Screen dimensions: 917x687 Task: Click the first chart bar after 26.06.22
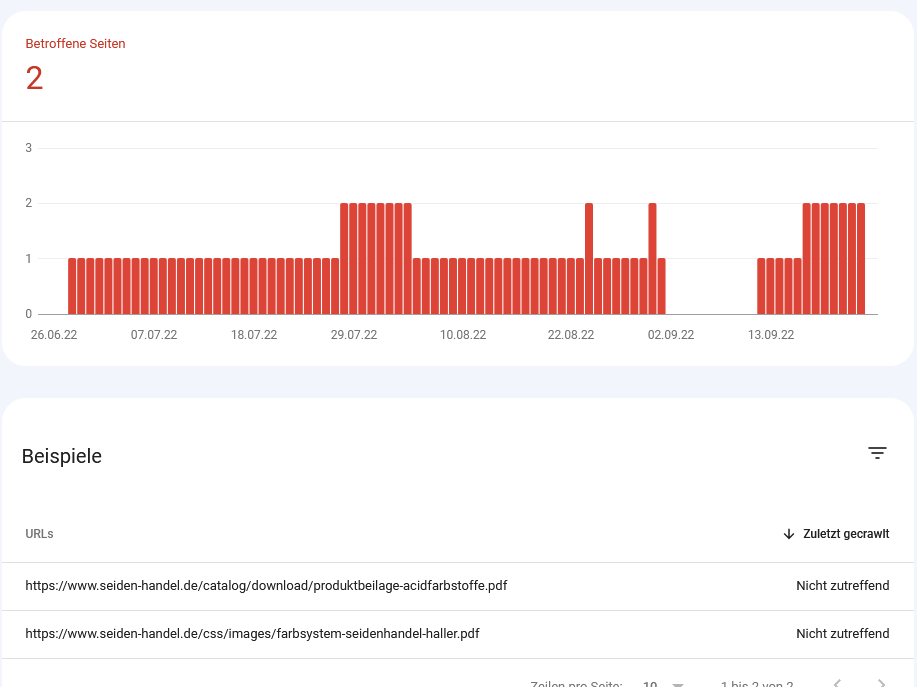click(x=72, y=286)
